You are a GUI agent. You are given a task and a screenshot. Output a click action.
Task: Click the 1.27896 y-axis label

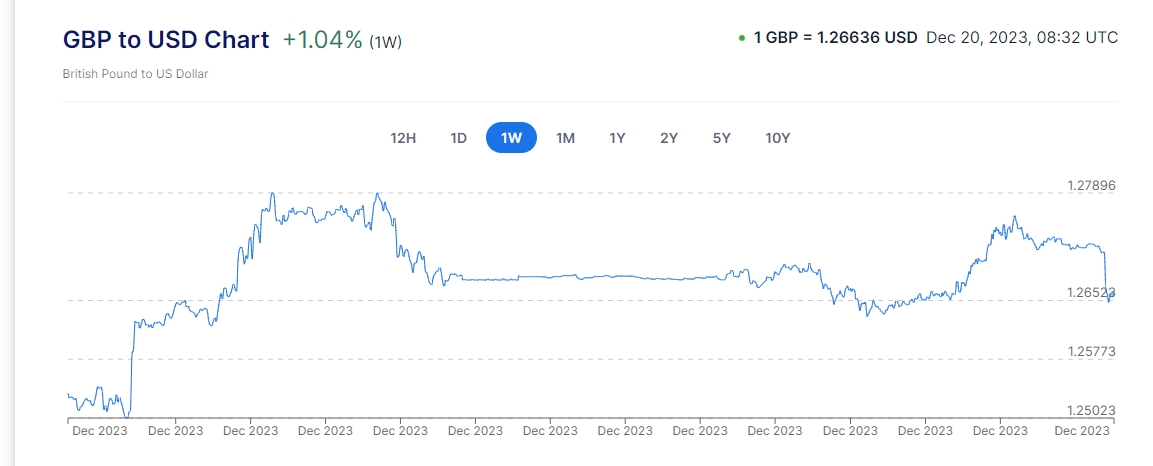[1086, 186]
